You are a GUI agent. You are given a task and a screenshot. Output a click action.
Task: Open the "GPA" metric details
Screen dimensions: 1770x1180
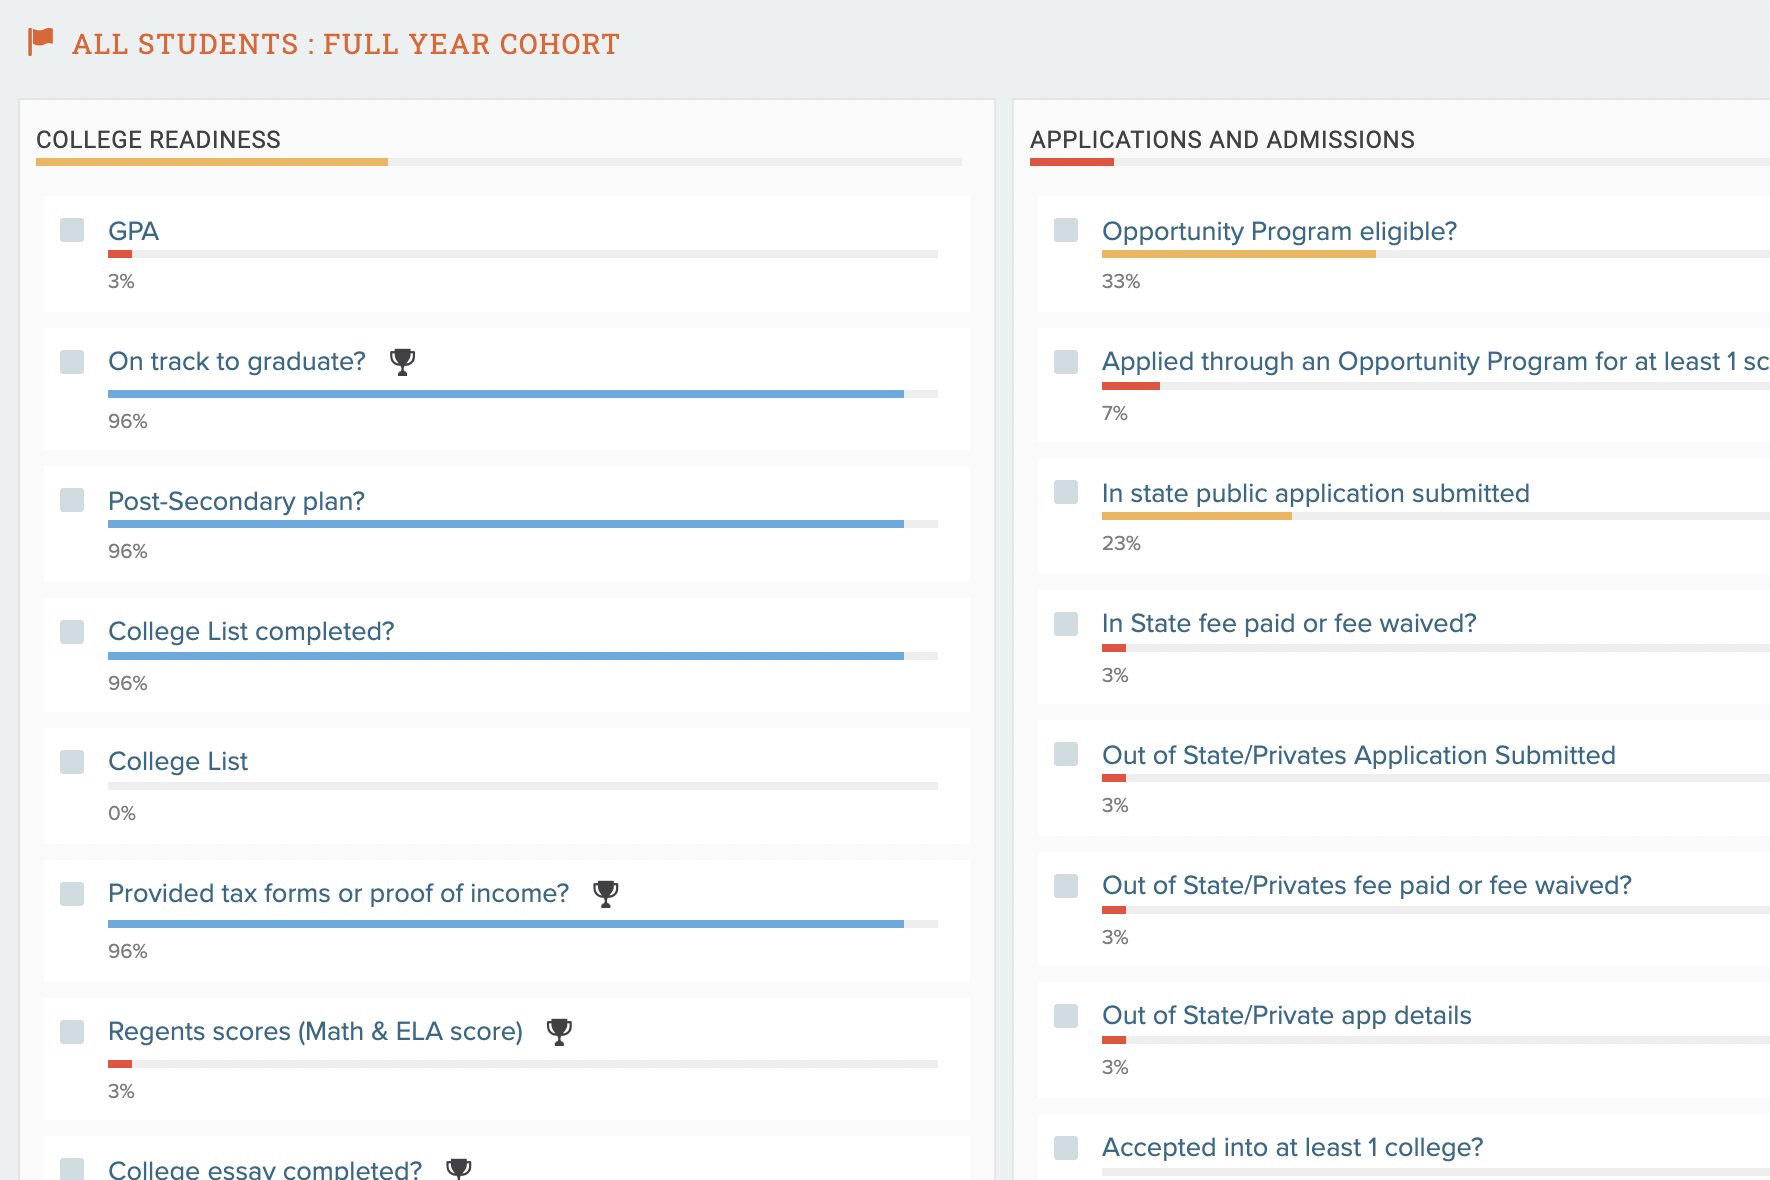(x=133, y=231)
